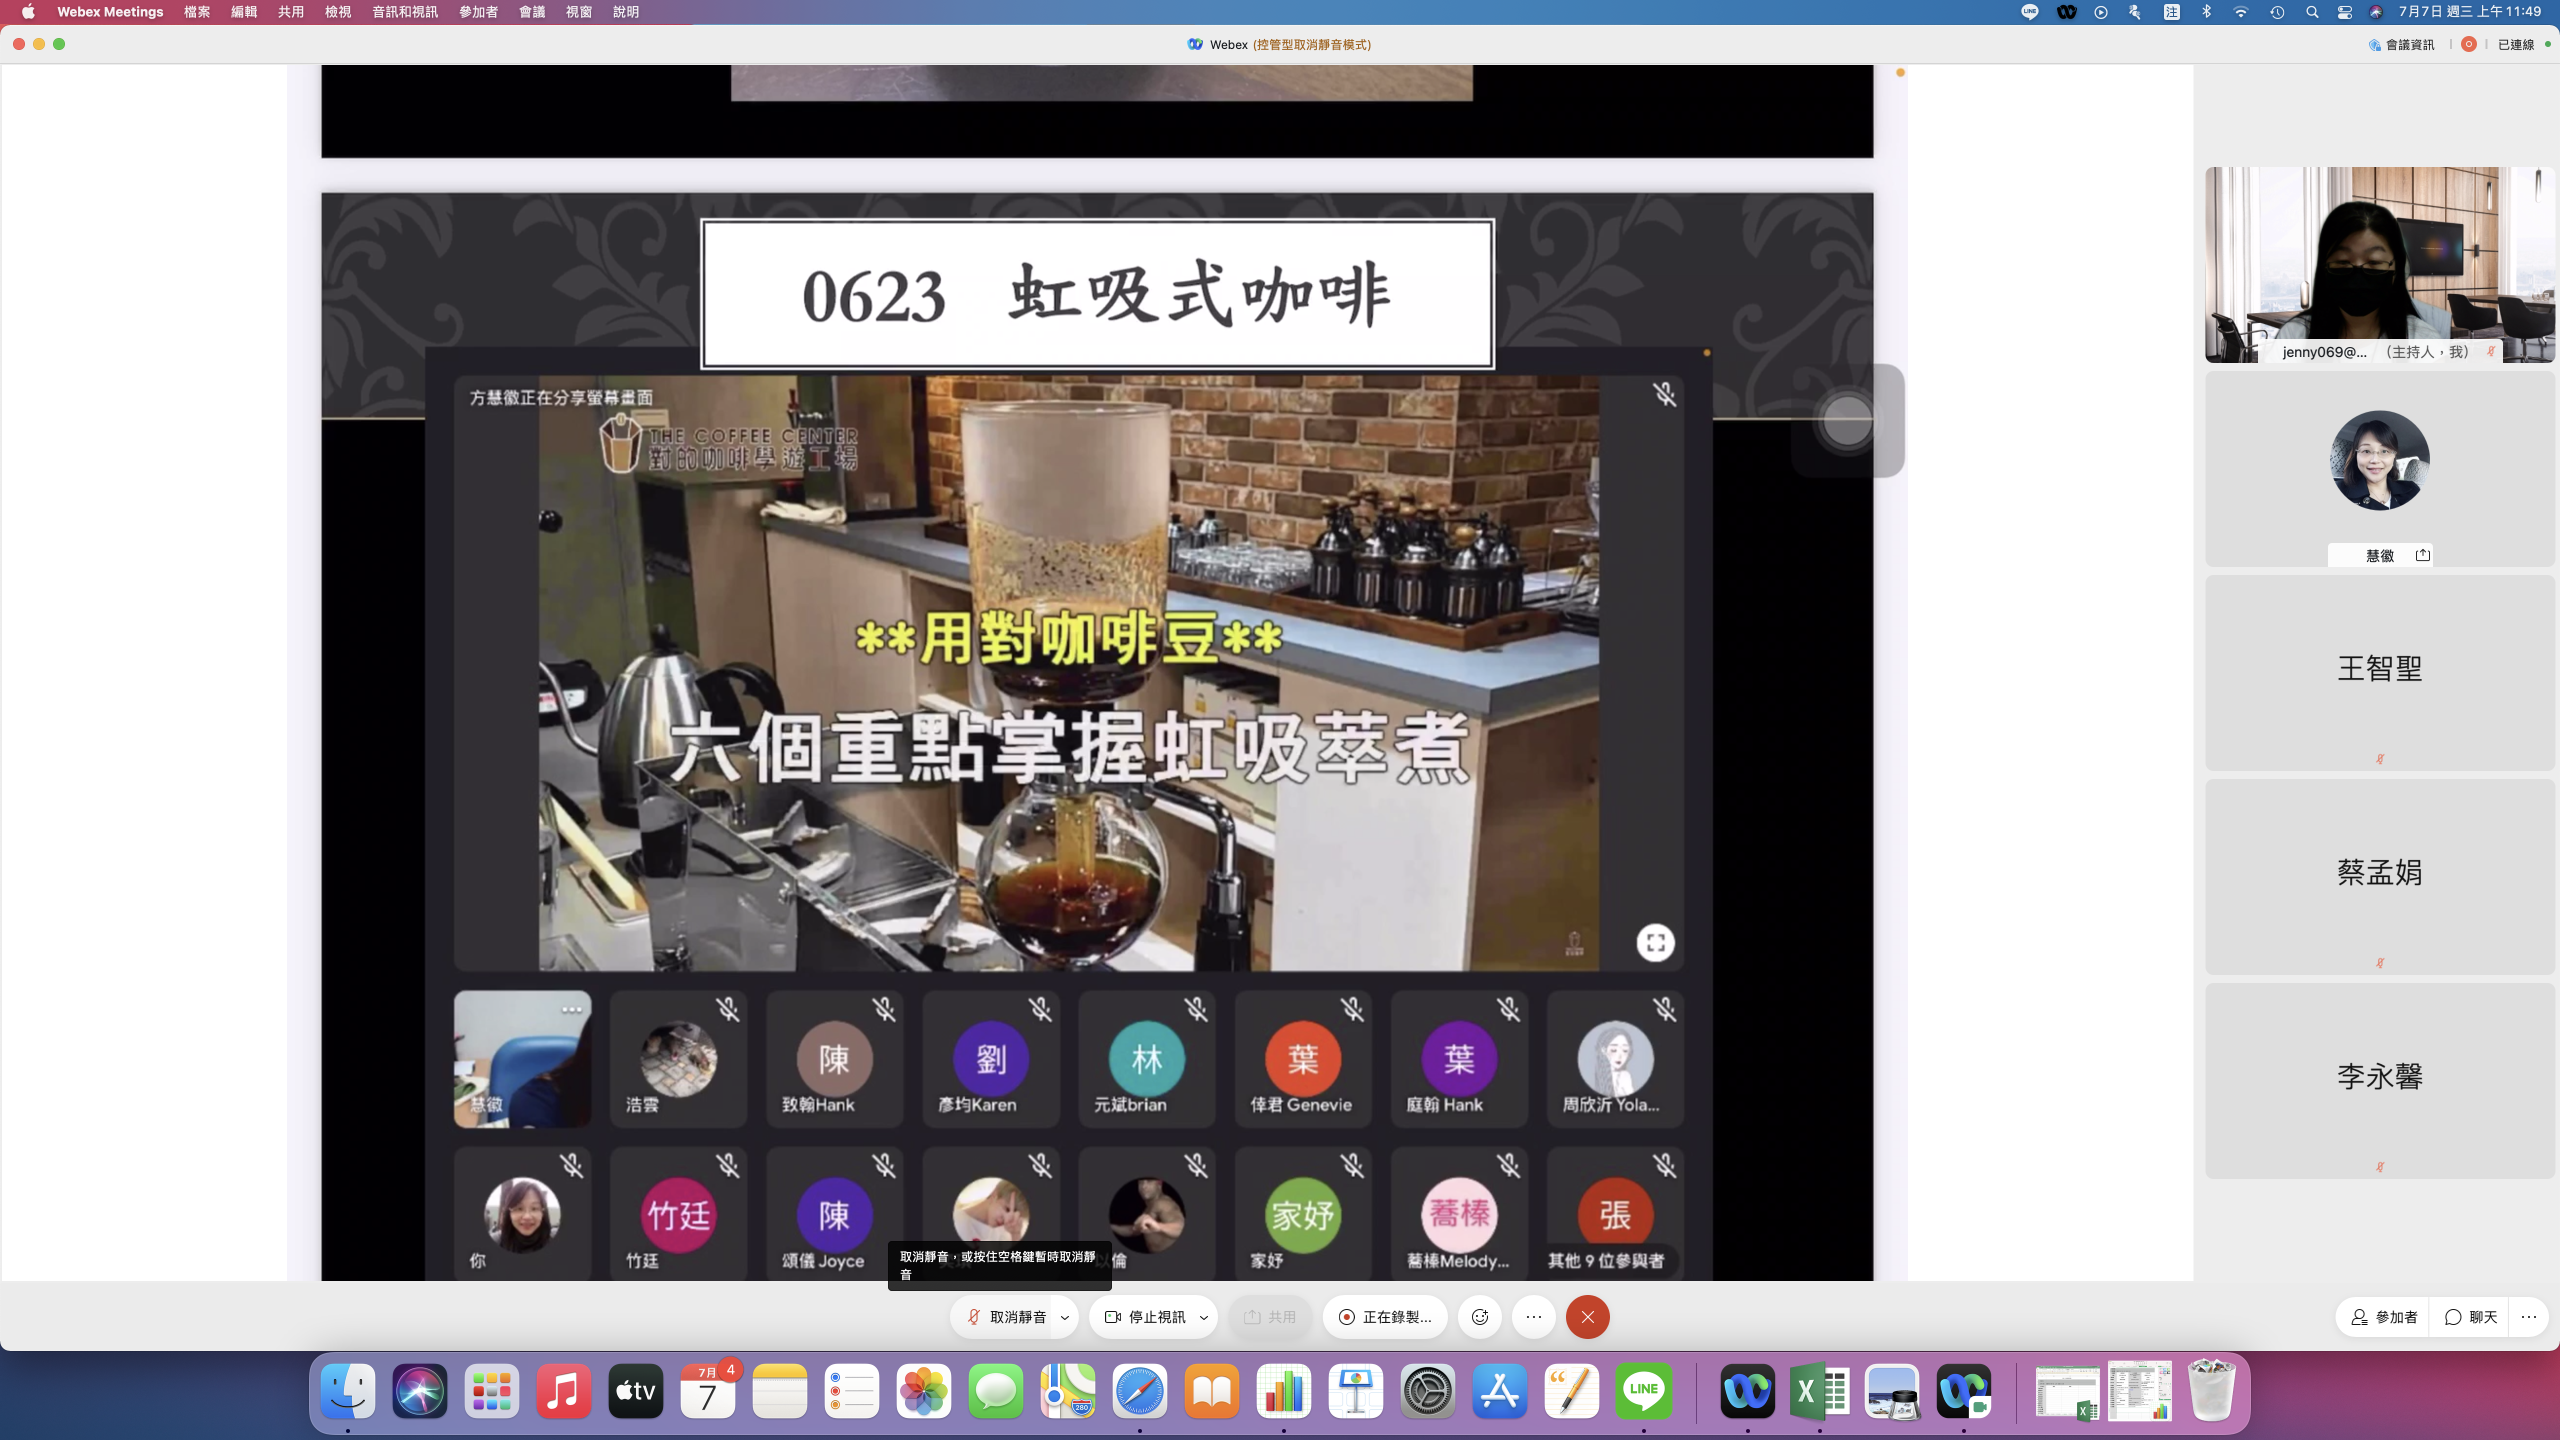Click the share icon next to 慧徽
The height and width of the screenshot is (1440, 2560).
click(x=2422, y=555)
